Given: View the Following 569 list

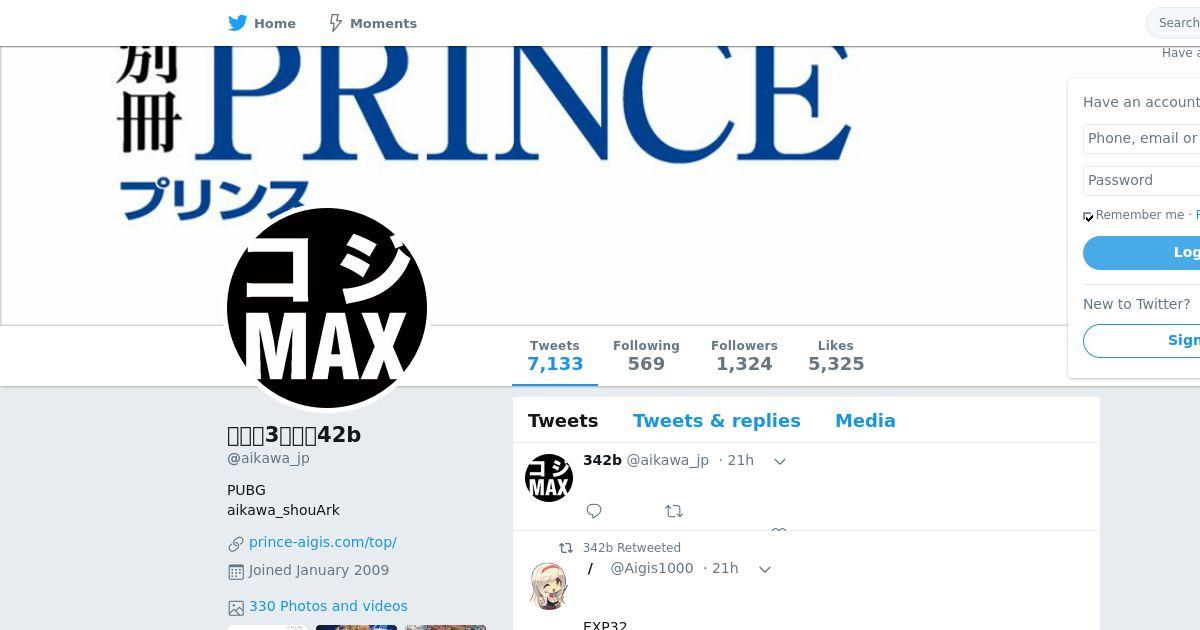Looking at the screenshot, I should click(x=646, y=356).
